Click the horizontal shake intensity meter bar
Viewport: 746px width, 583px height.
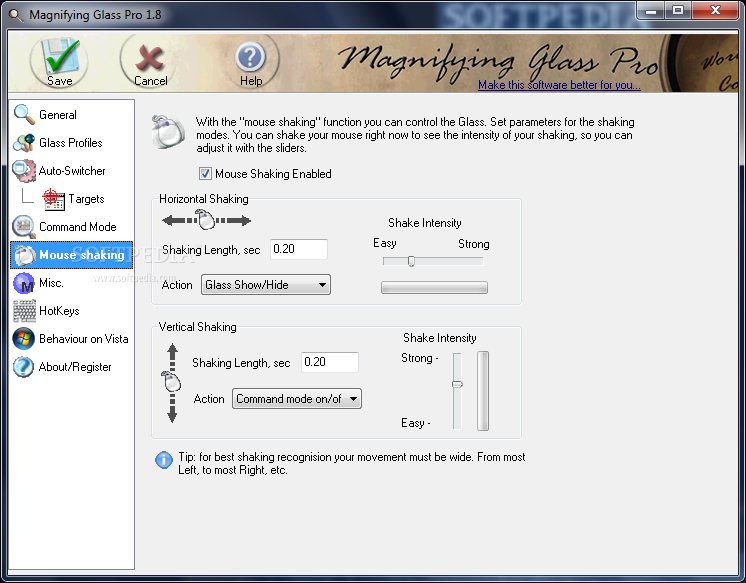click(x=434, y=287)
